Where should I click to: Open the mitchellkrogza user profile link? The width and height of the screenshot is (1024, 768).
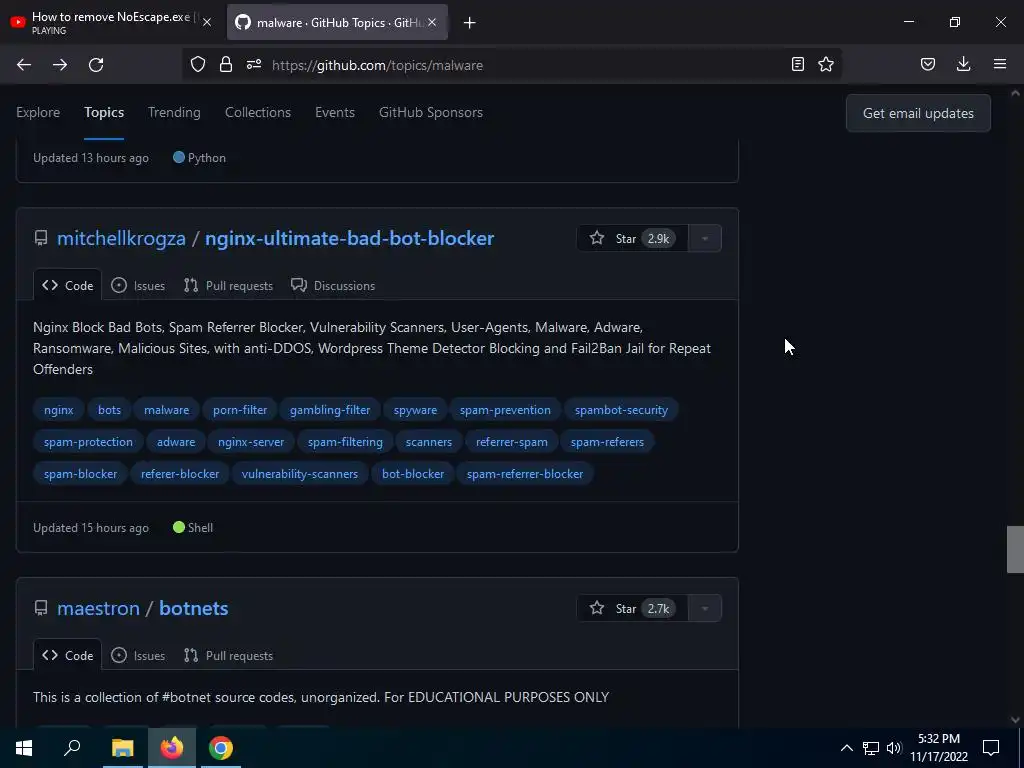121,238
